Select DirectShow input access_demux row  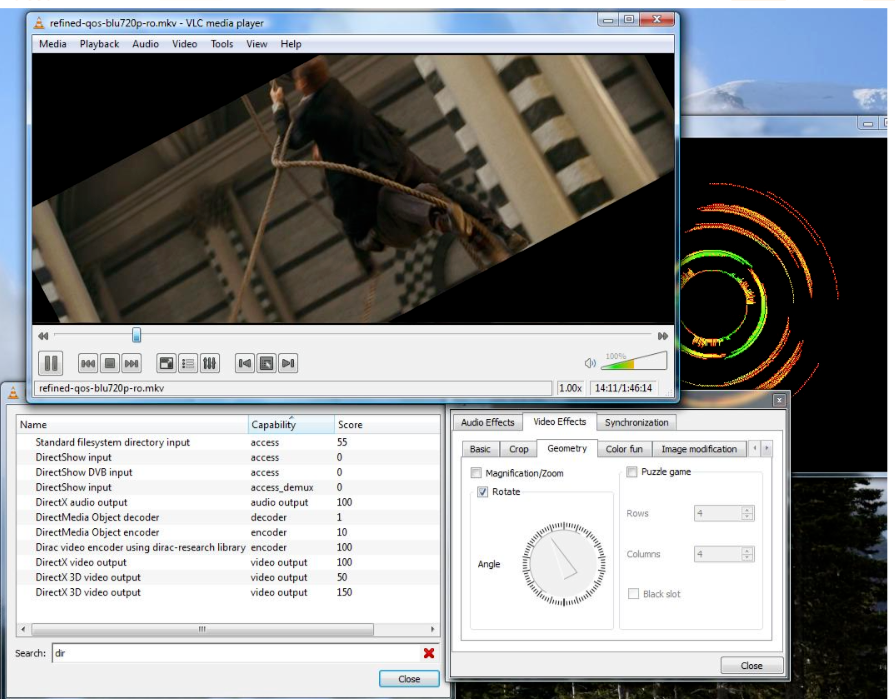(x=228, y=487)
